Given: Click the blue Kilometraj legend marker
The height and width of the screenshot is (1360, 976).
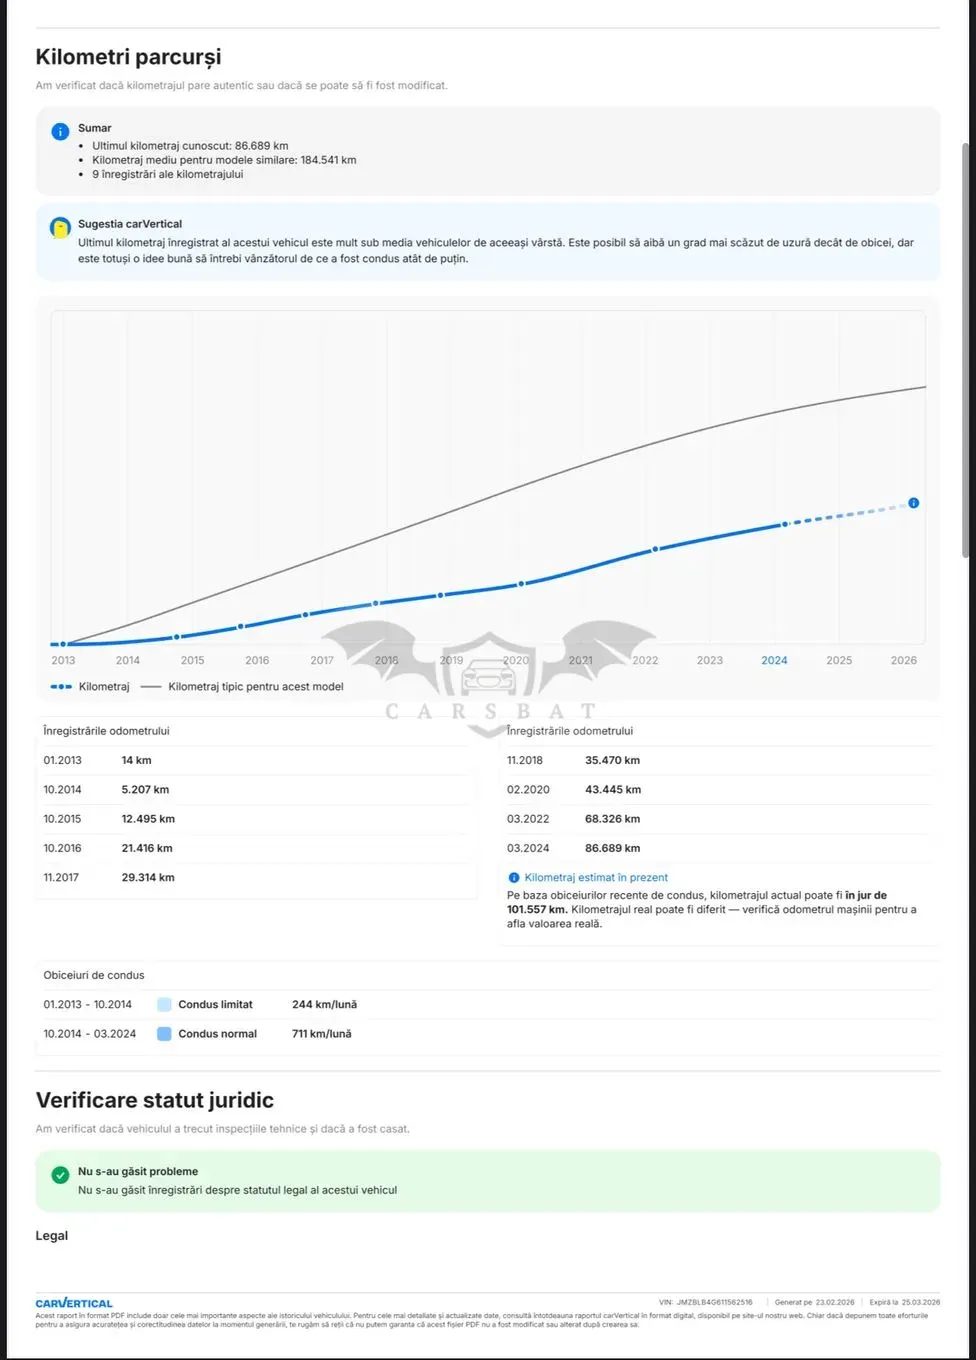Looking at the screenshot, I should tap(61, 687).
